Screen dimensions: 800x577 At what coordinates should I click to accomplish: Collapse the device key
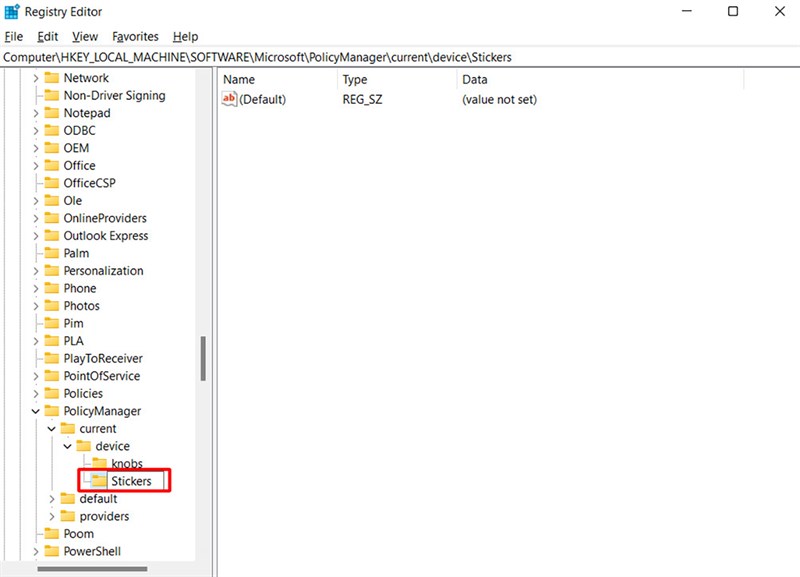click(x=68, y=446)
